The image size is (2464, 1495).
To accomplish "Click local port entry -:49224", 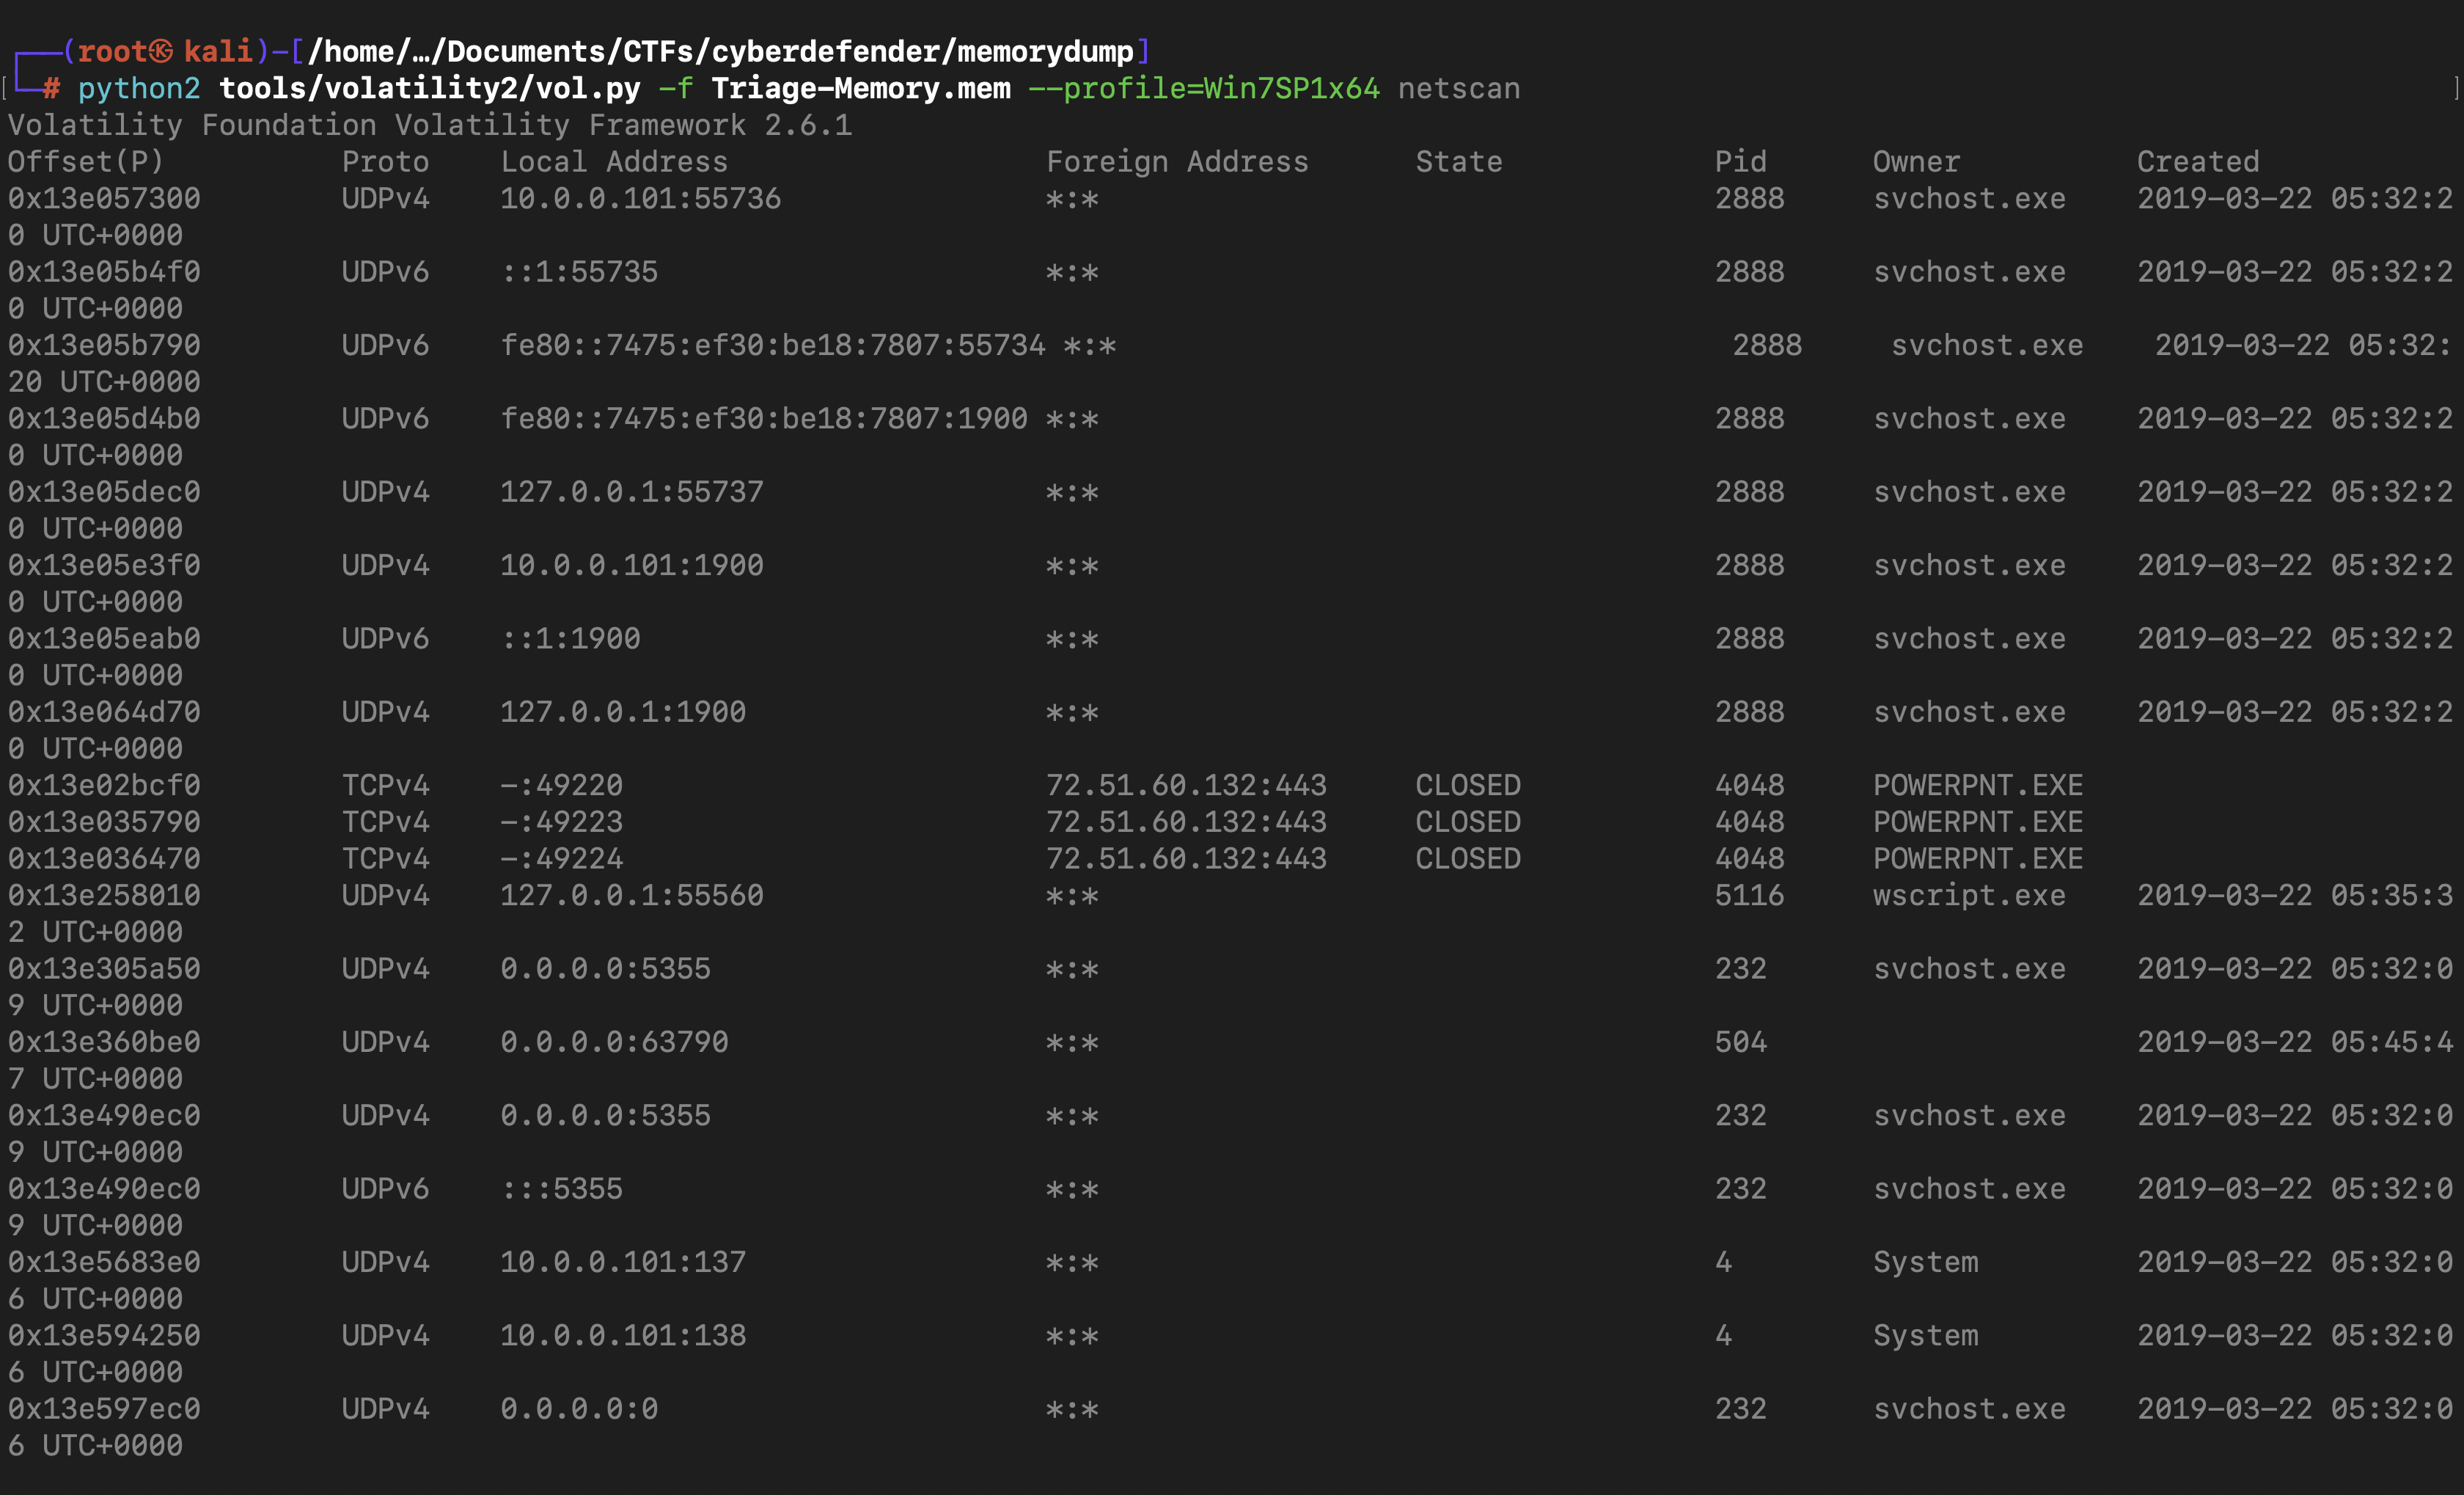I will 561,859.
